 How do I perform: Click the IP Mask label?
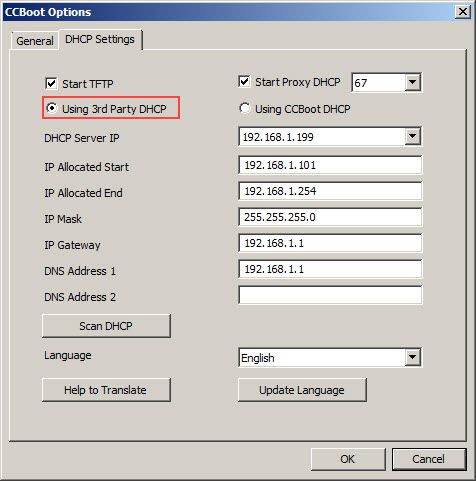click(63, 219)
